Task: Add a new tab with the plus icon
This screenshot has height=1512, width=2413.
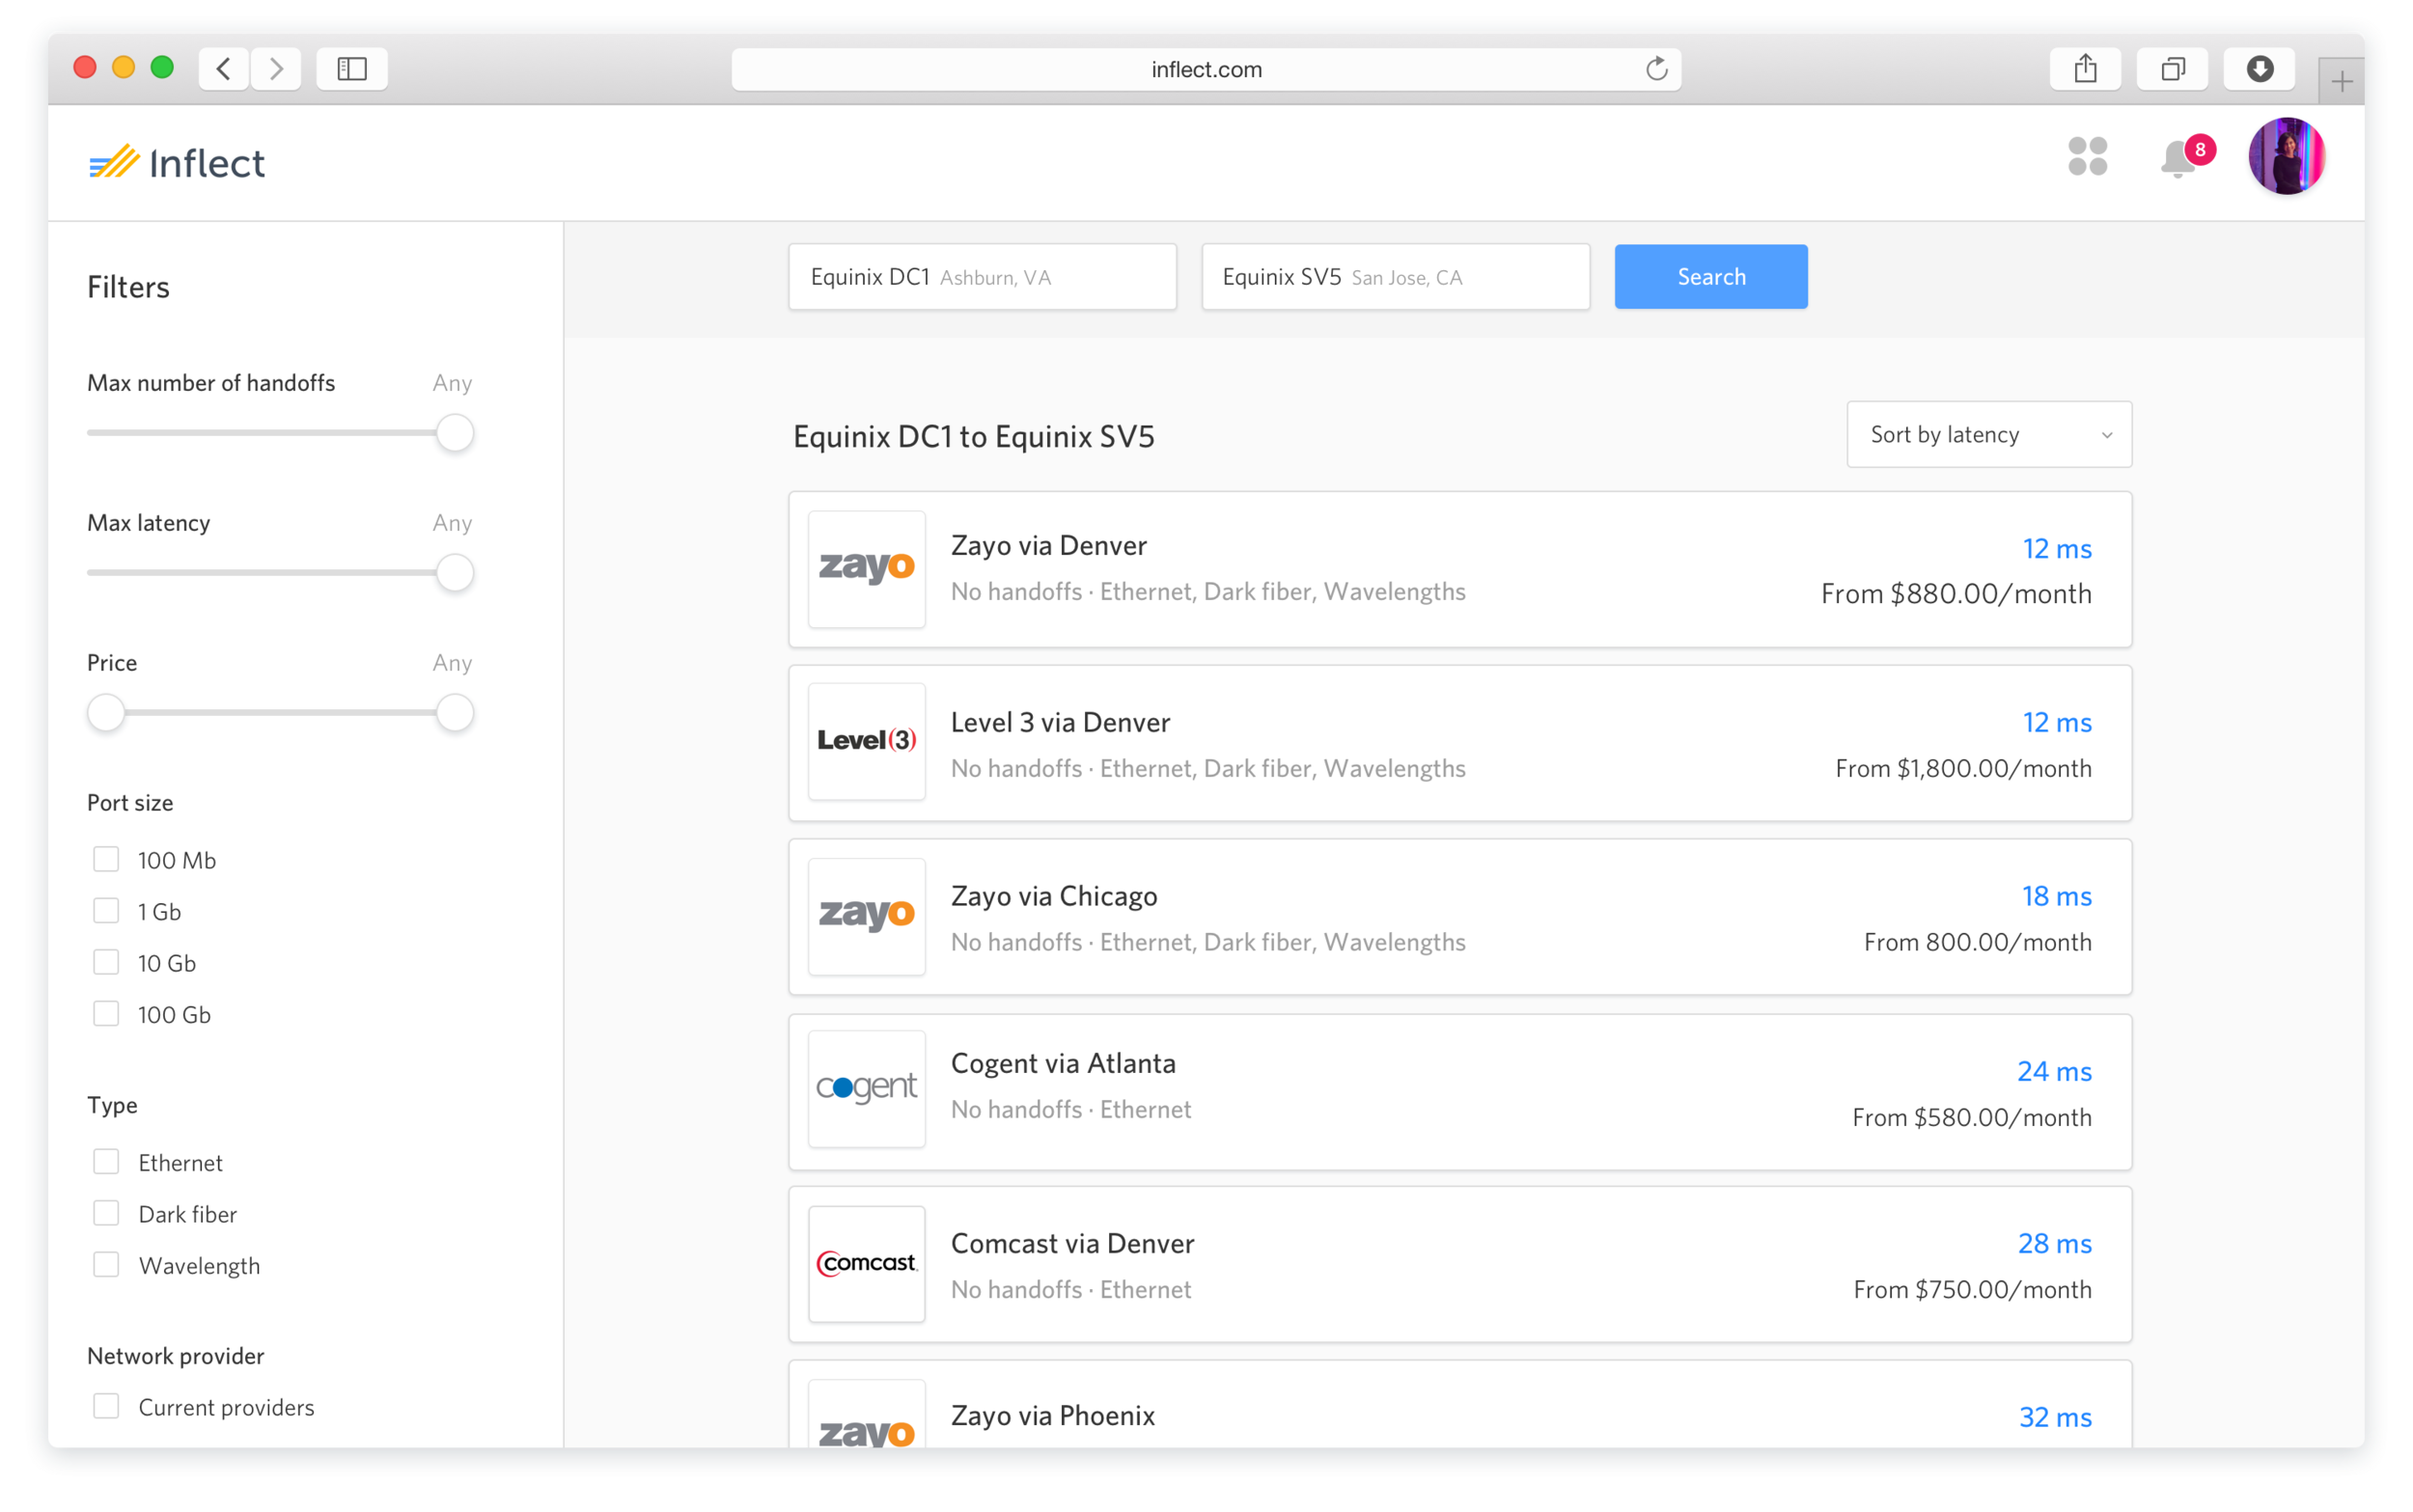Action: (x=2341, y=81)
